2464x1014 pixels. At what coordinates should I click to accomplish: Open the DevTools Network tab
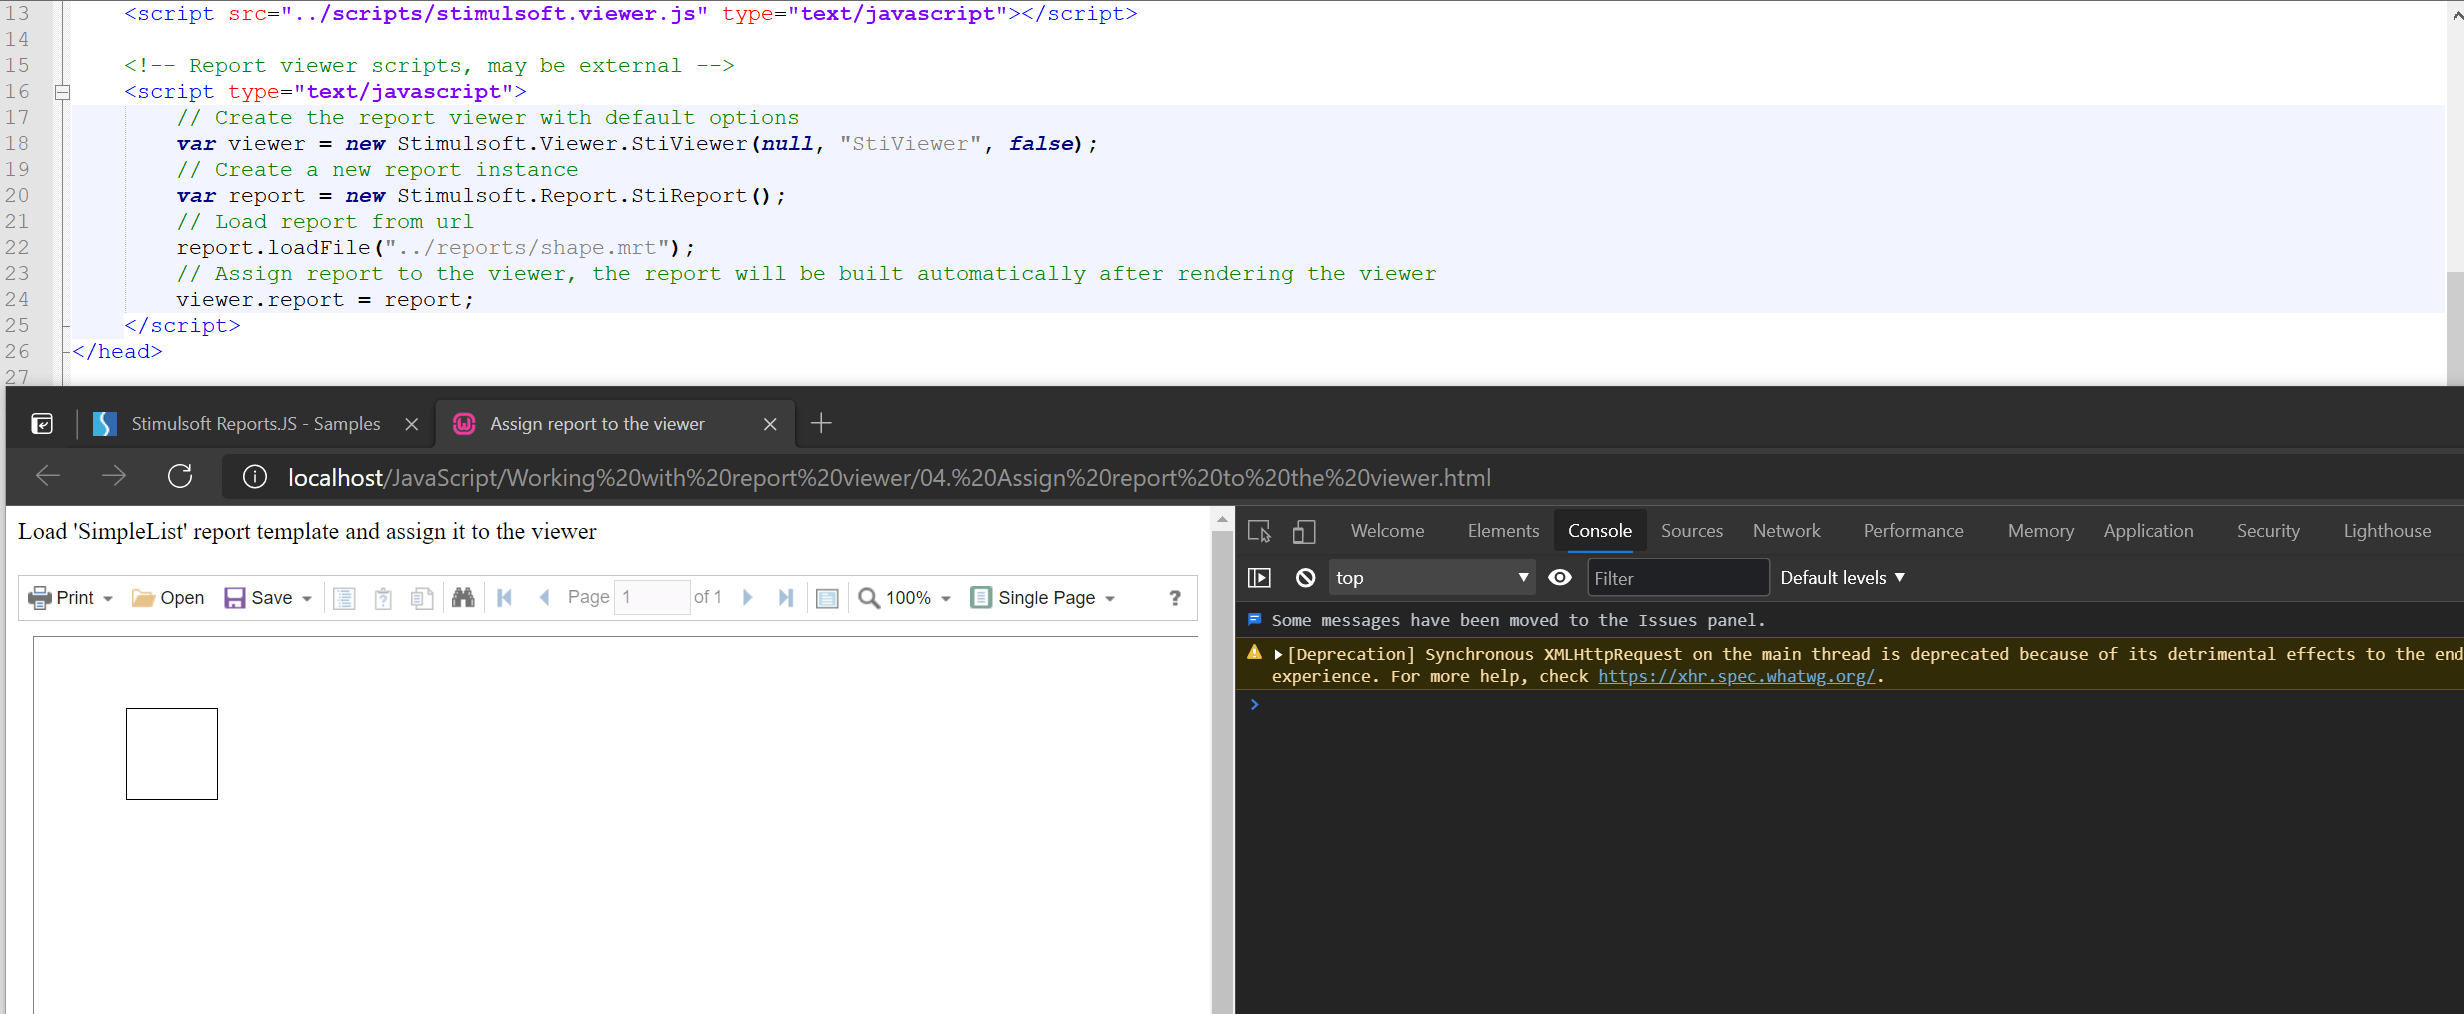tap(1787, 531)
